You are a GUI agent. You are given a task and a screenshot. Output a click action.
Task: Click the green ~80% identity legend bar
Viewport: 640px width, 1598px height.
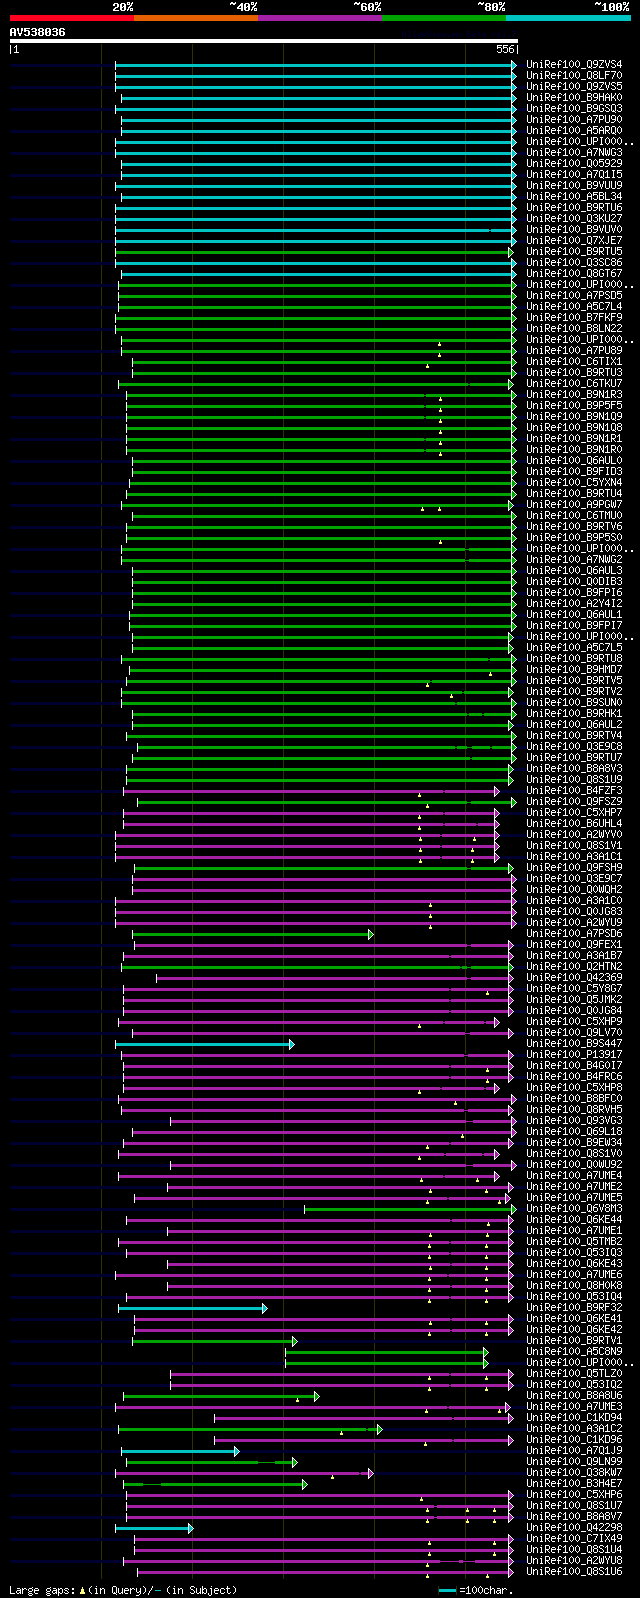(444, 18)
